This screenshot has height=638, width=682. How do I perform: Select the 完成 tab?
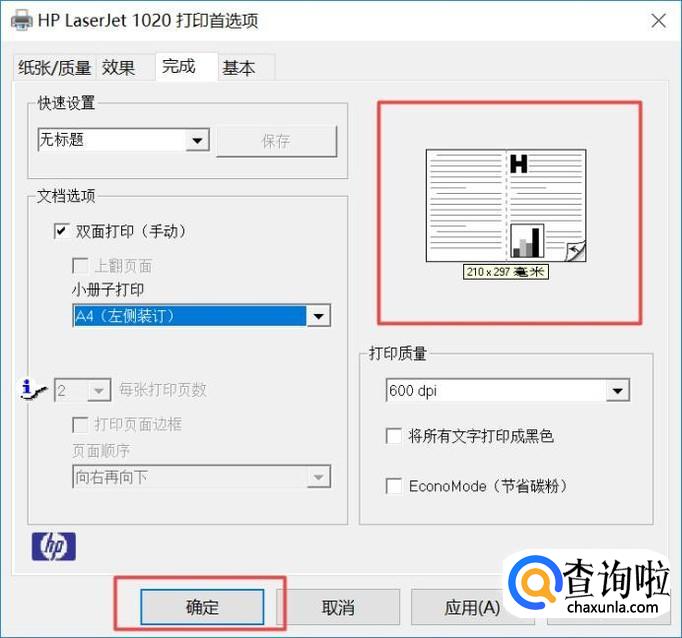(179, 67)
